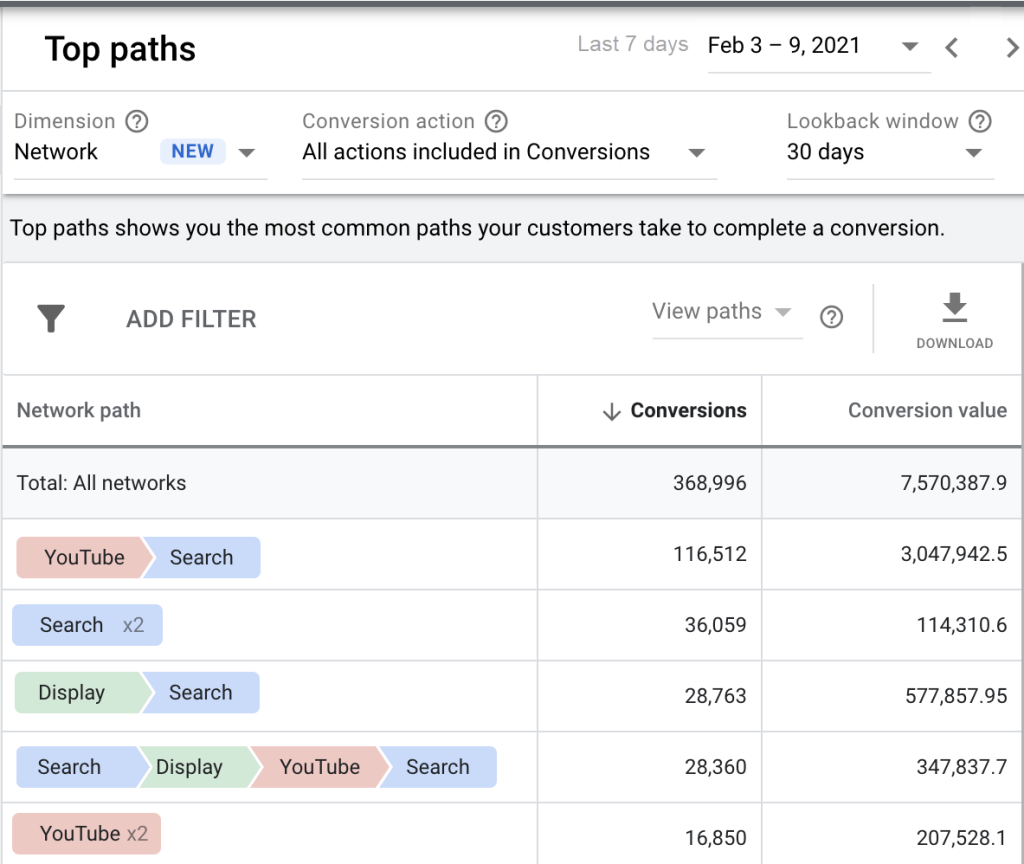This screenshot has height=864, width=1024.
Task: Click the filter funnel icon
Action: (x=51, y=319)
